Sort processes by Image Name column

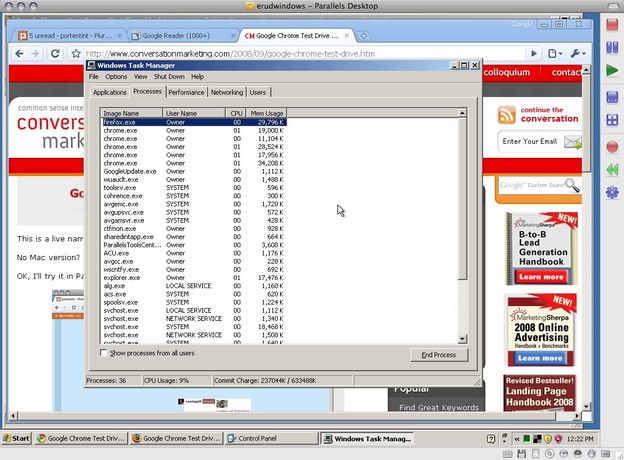point(131,113)
